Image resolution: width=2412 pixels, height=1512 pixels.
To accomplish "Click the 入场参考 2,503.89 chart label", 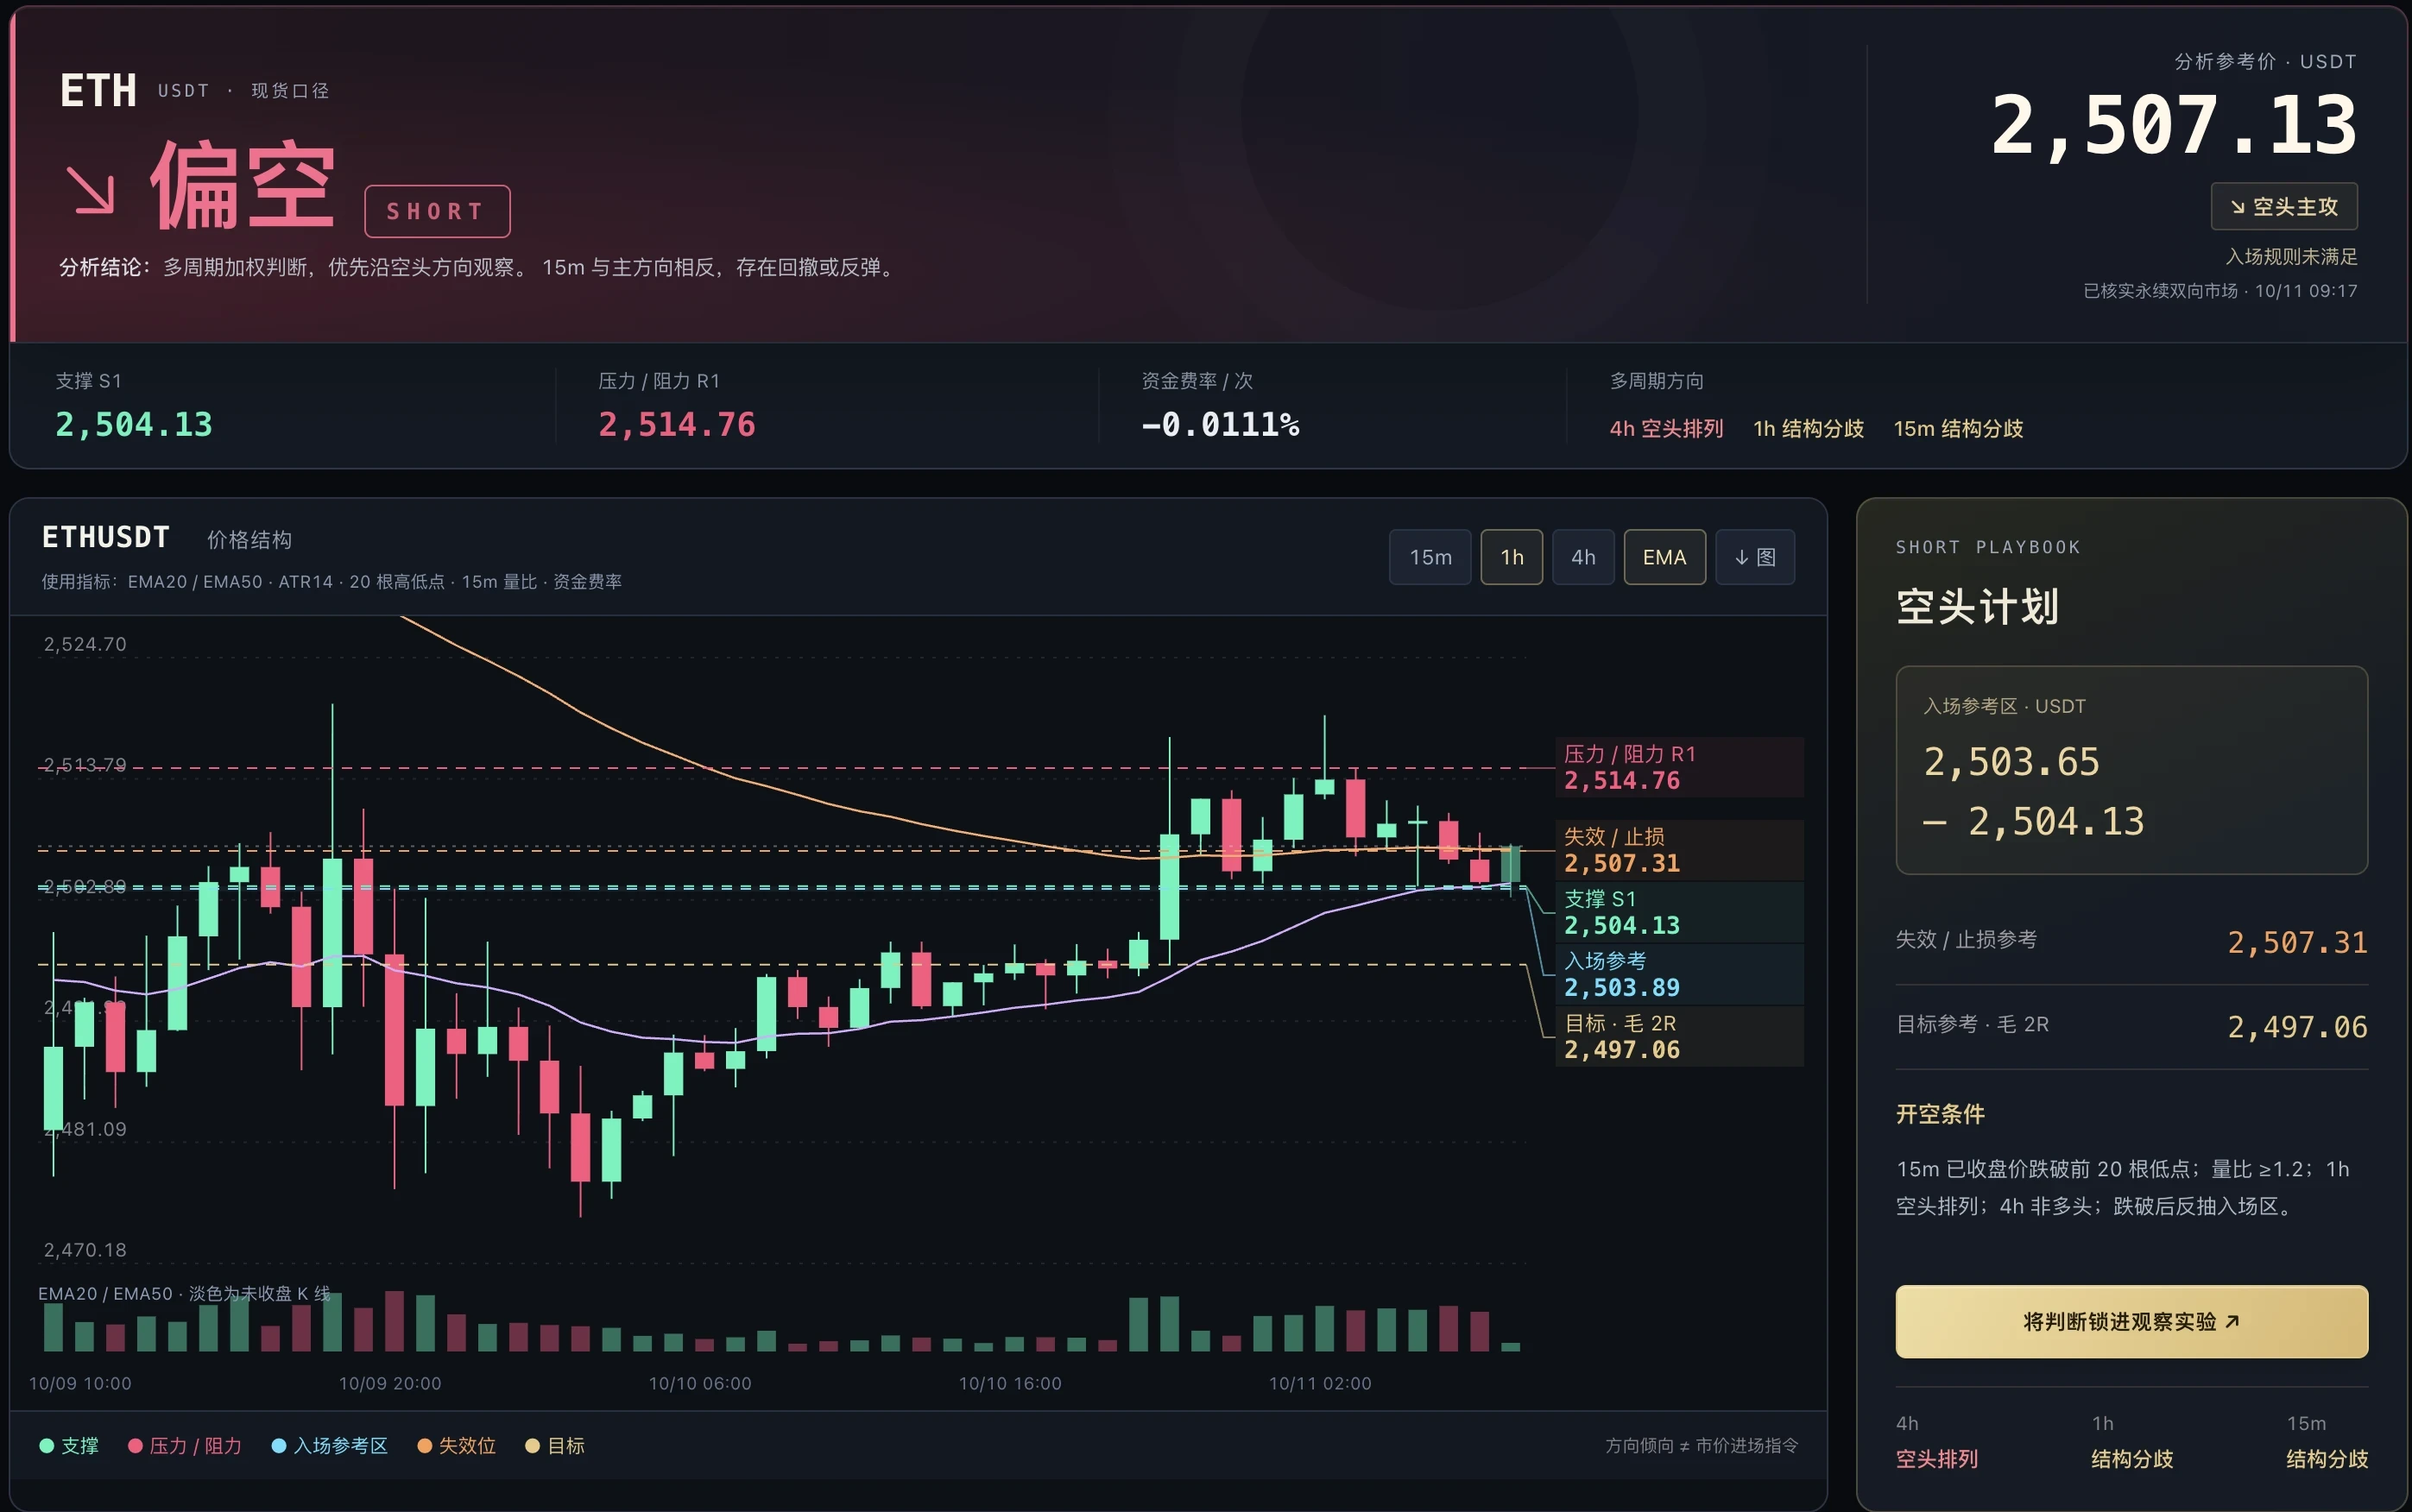I will pos(1679,974).
